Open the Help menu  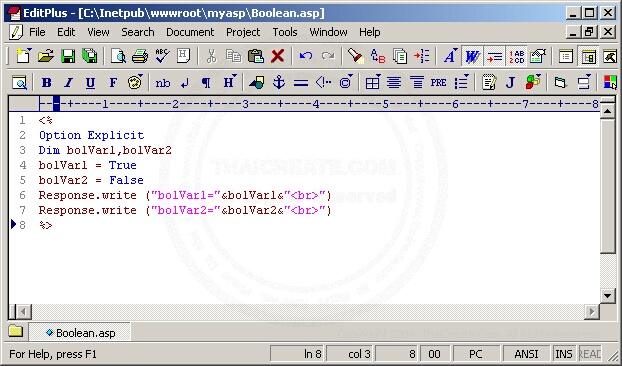[x=369, y=32]
